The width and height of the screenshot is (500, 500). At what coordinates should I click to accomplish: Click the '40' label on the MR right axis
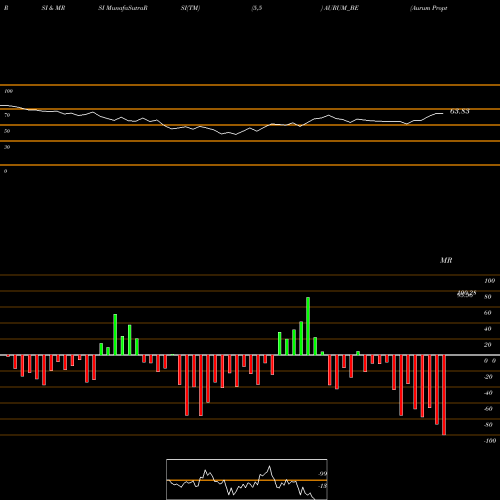[x=487, y=329]
